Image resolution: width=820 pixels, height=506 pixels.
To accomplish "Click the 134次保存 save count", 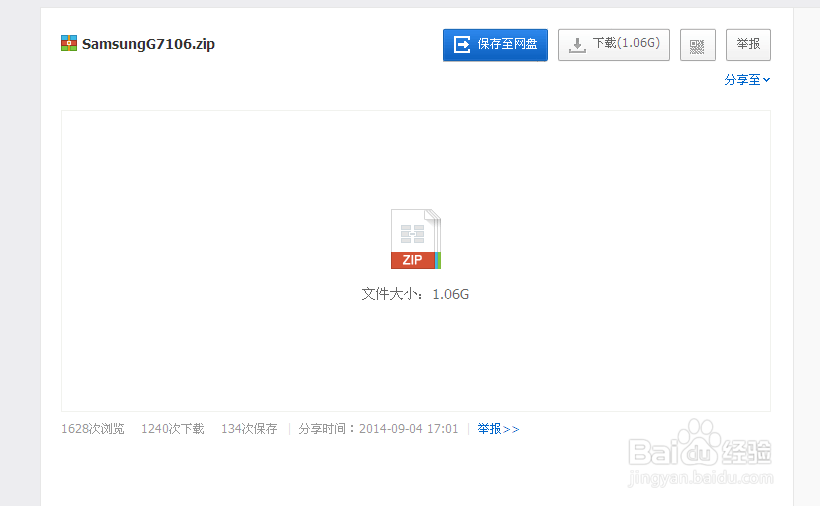I will click(249, 429).
